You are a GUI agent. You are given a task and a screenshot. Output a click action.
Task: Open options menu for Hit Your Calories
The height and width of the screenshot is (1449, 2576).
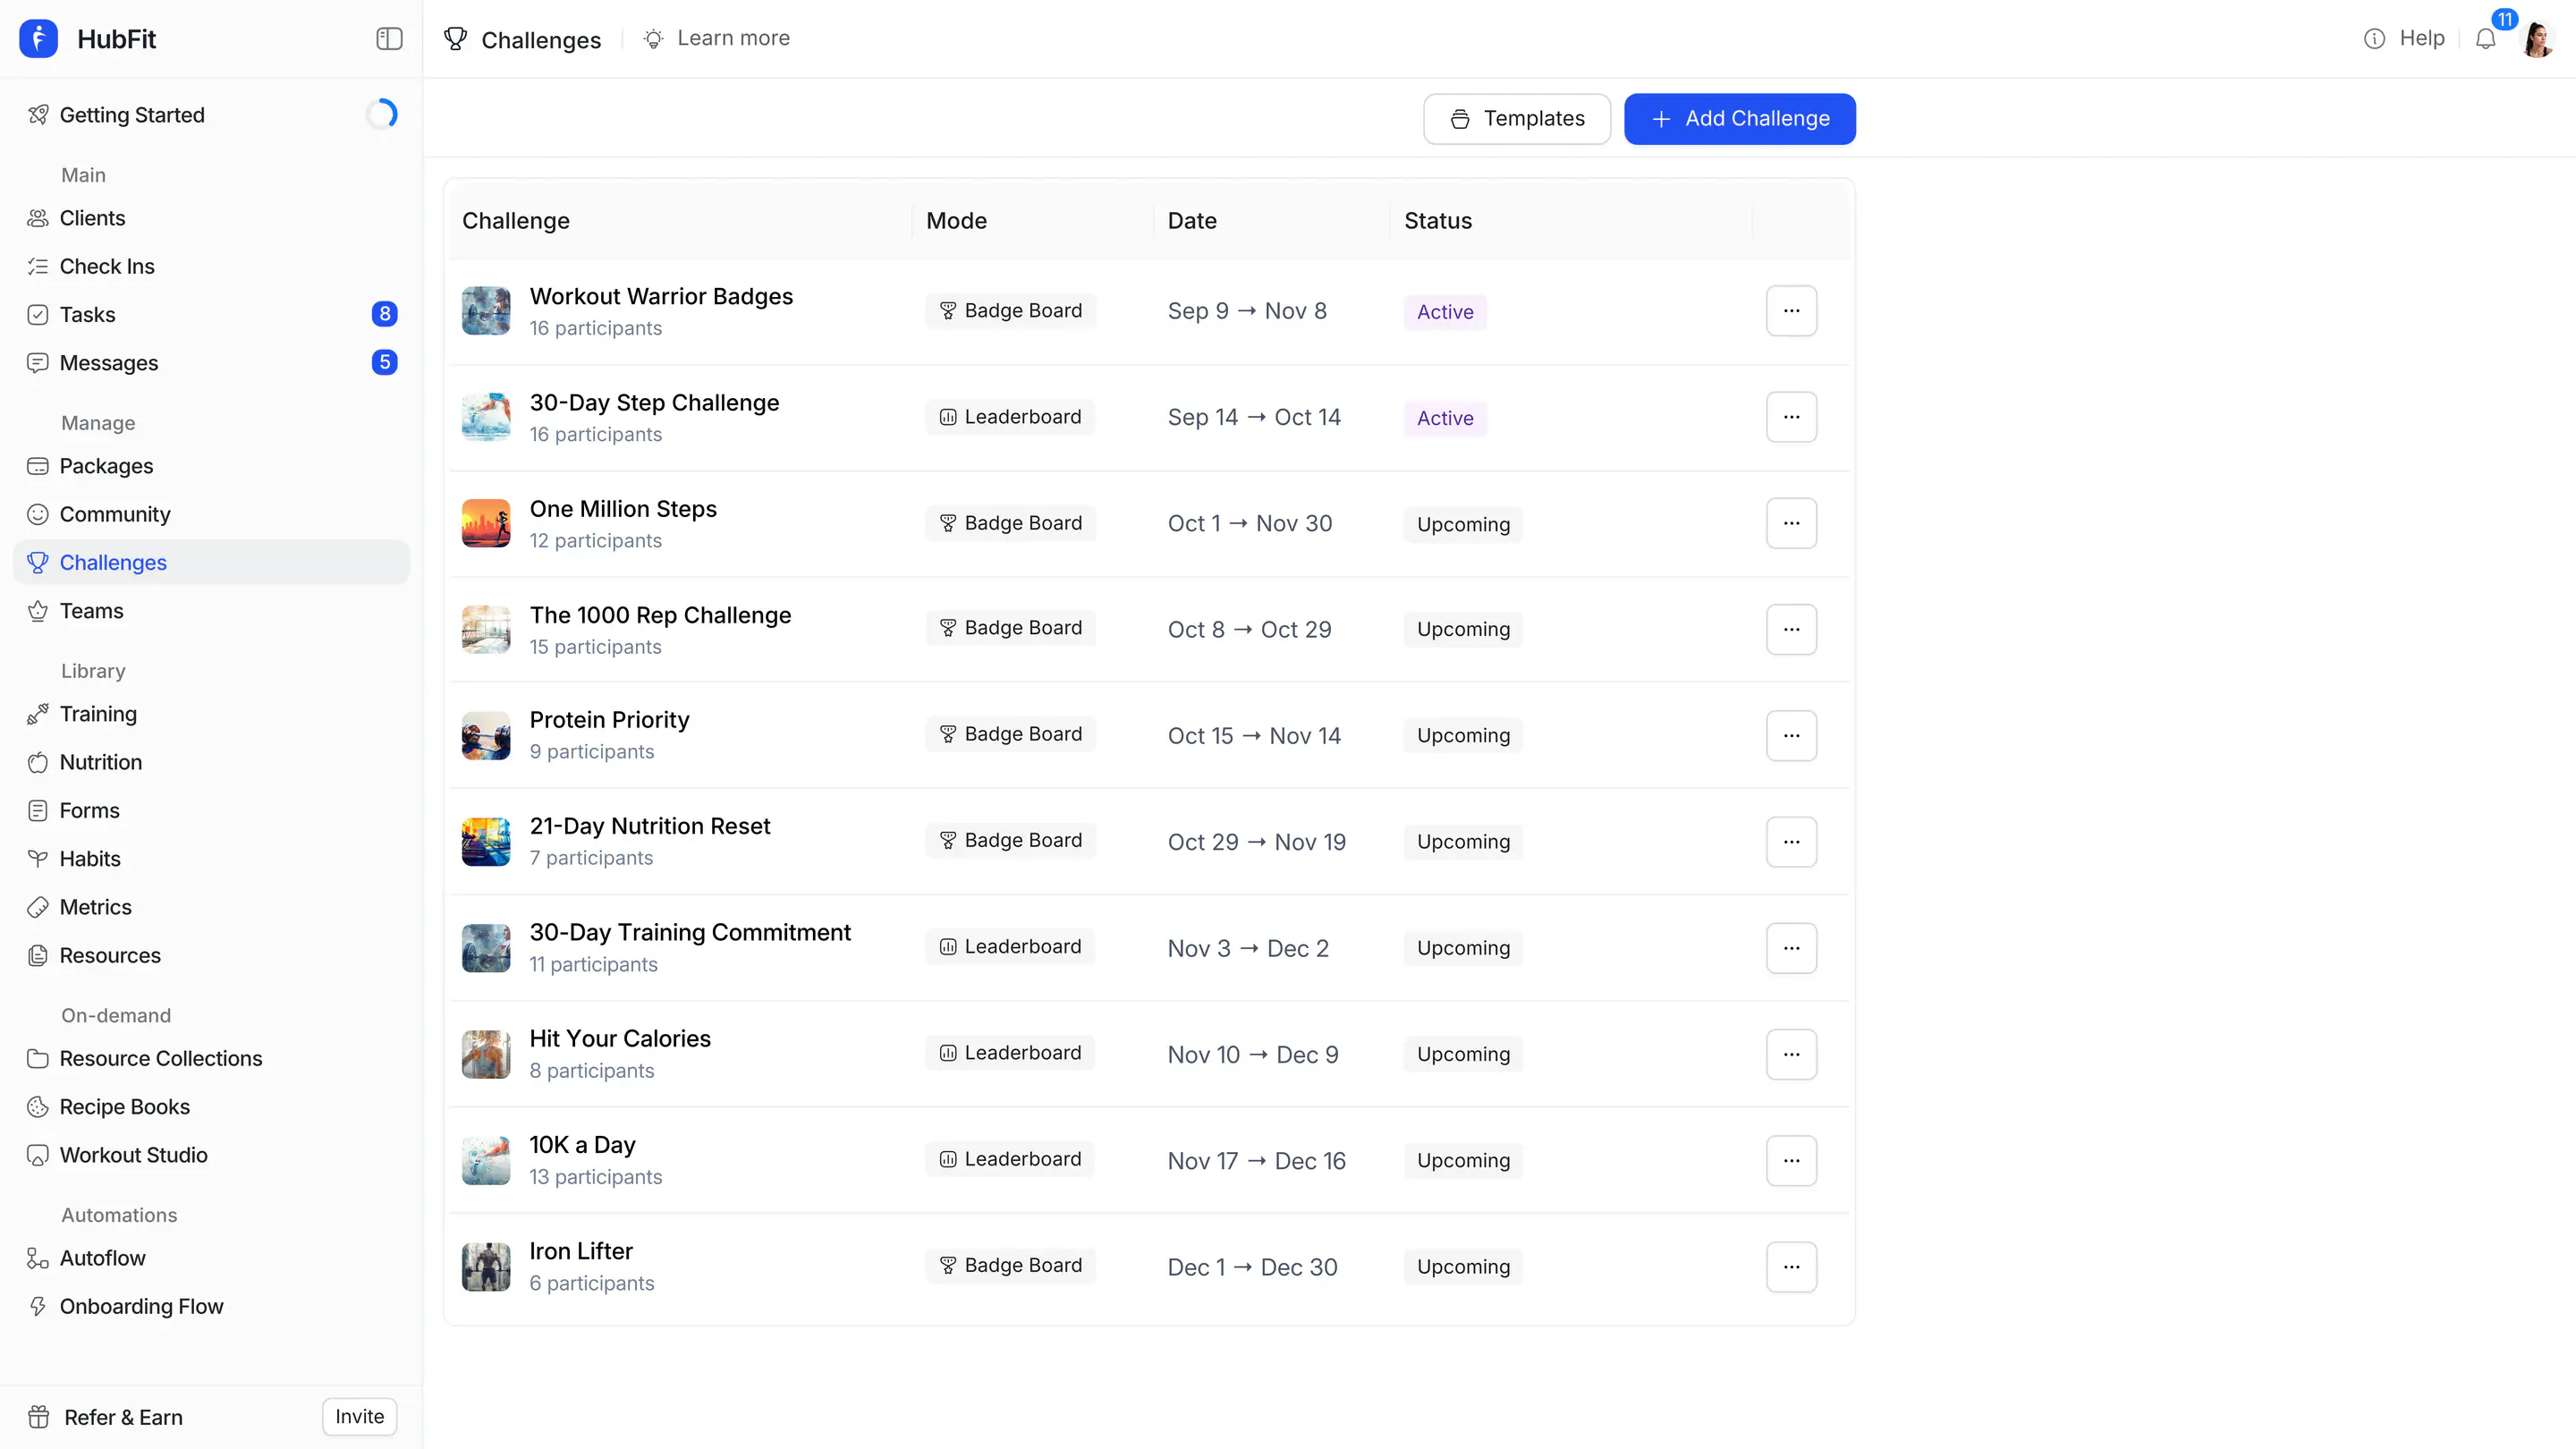(1791, 1054)
